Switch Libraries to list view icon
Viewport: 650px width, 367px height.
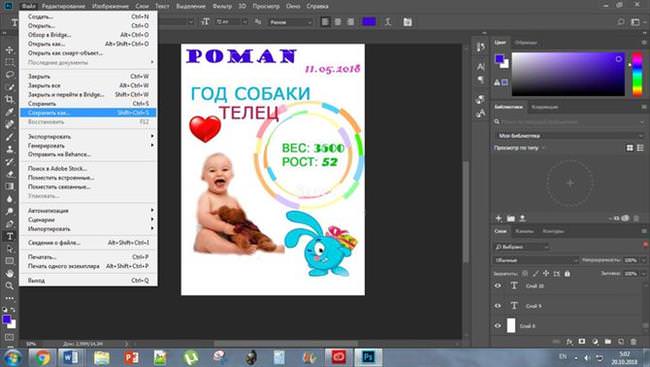click(x=640, y=148)
